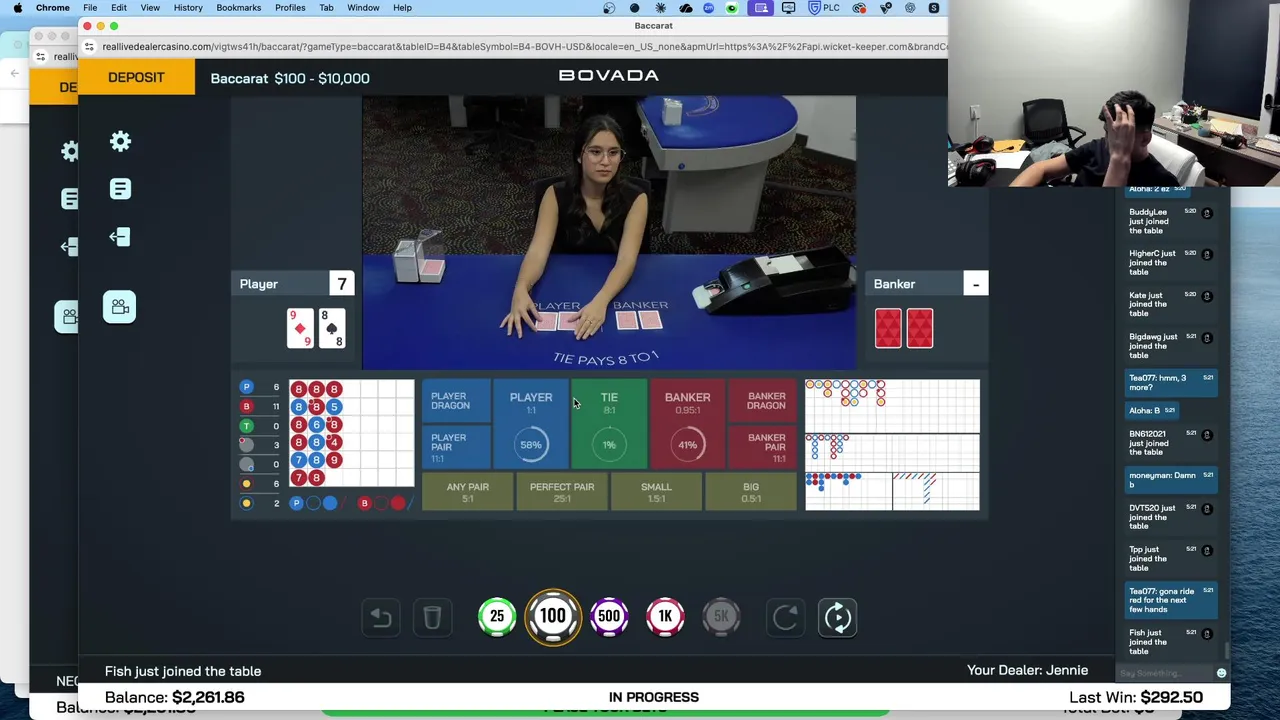Bet on SMALL 1.5:1
The image size is (1280, 720).
[656, 491]
